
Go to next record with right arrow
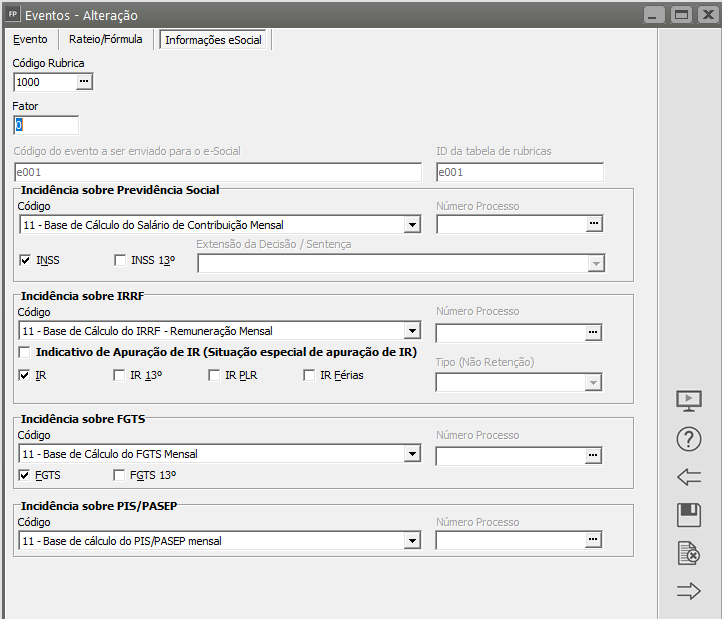coord(689,591)
